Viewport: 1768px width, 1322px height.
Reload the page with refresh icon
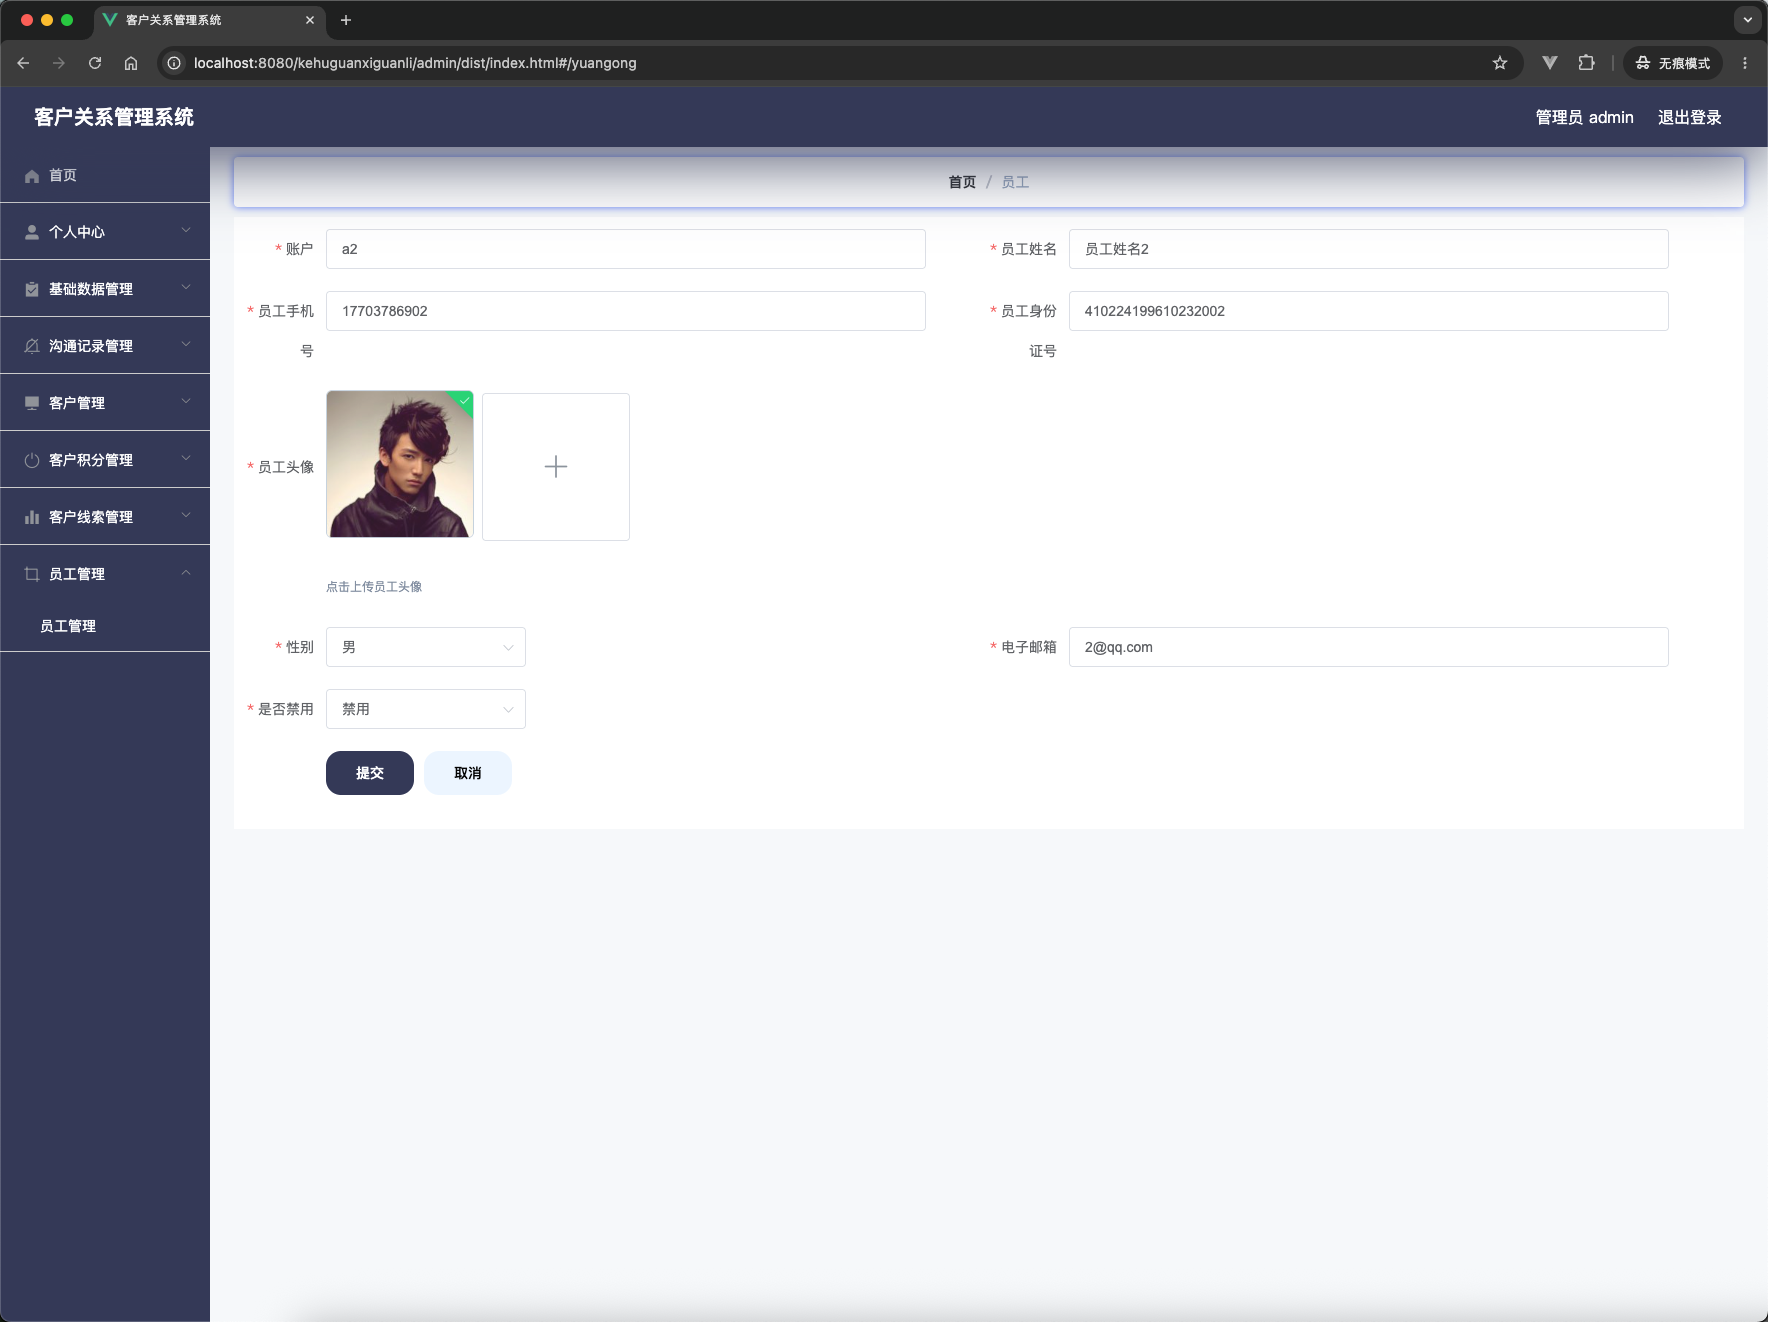[x=95, y=63]
